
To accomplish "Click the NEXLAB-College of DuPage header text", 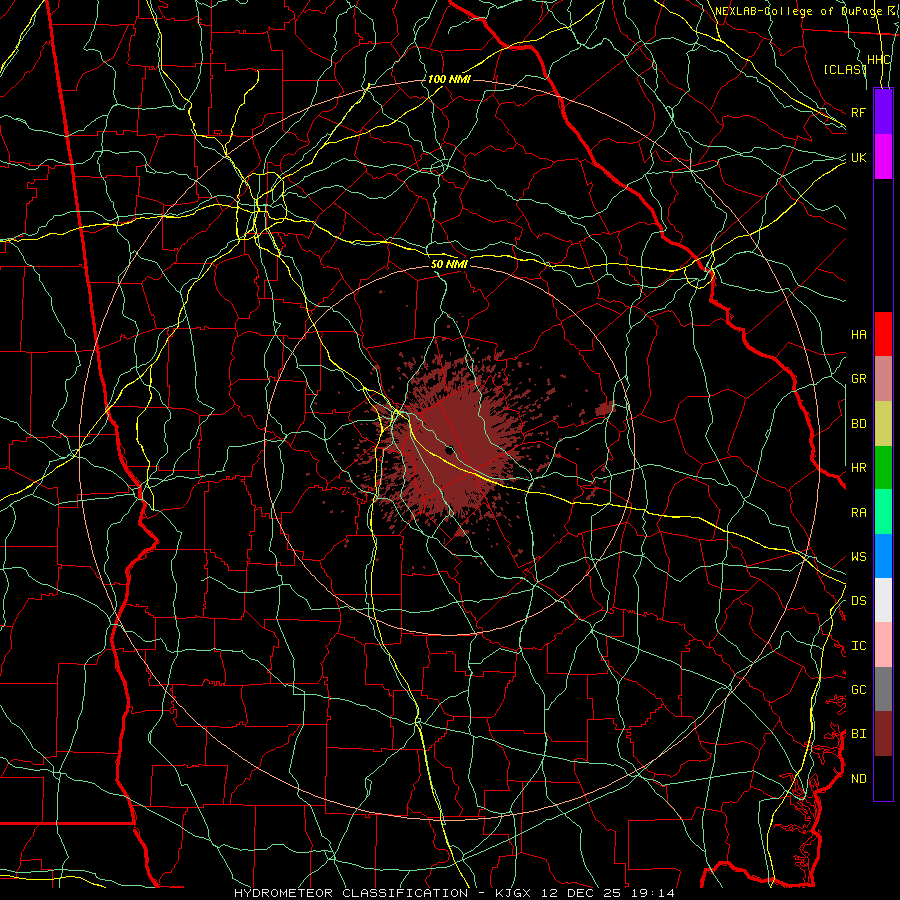I will point(798,11).
